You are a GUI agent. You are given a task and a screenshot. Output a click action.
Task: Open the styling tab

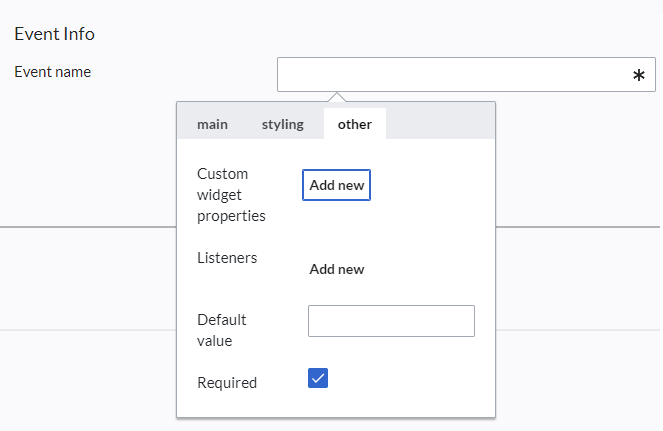(x=282, y=124)
